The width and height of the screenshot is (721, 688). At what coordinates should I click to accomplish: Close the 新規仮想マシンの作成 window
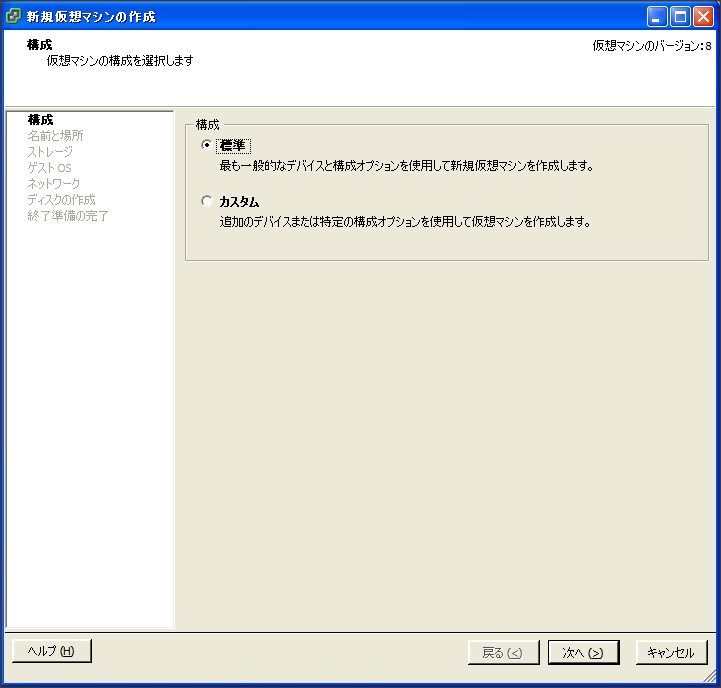[x=704, y=17]
